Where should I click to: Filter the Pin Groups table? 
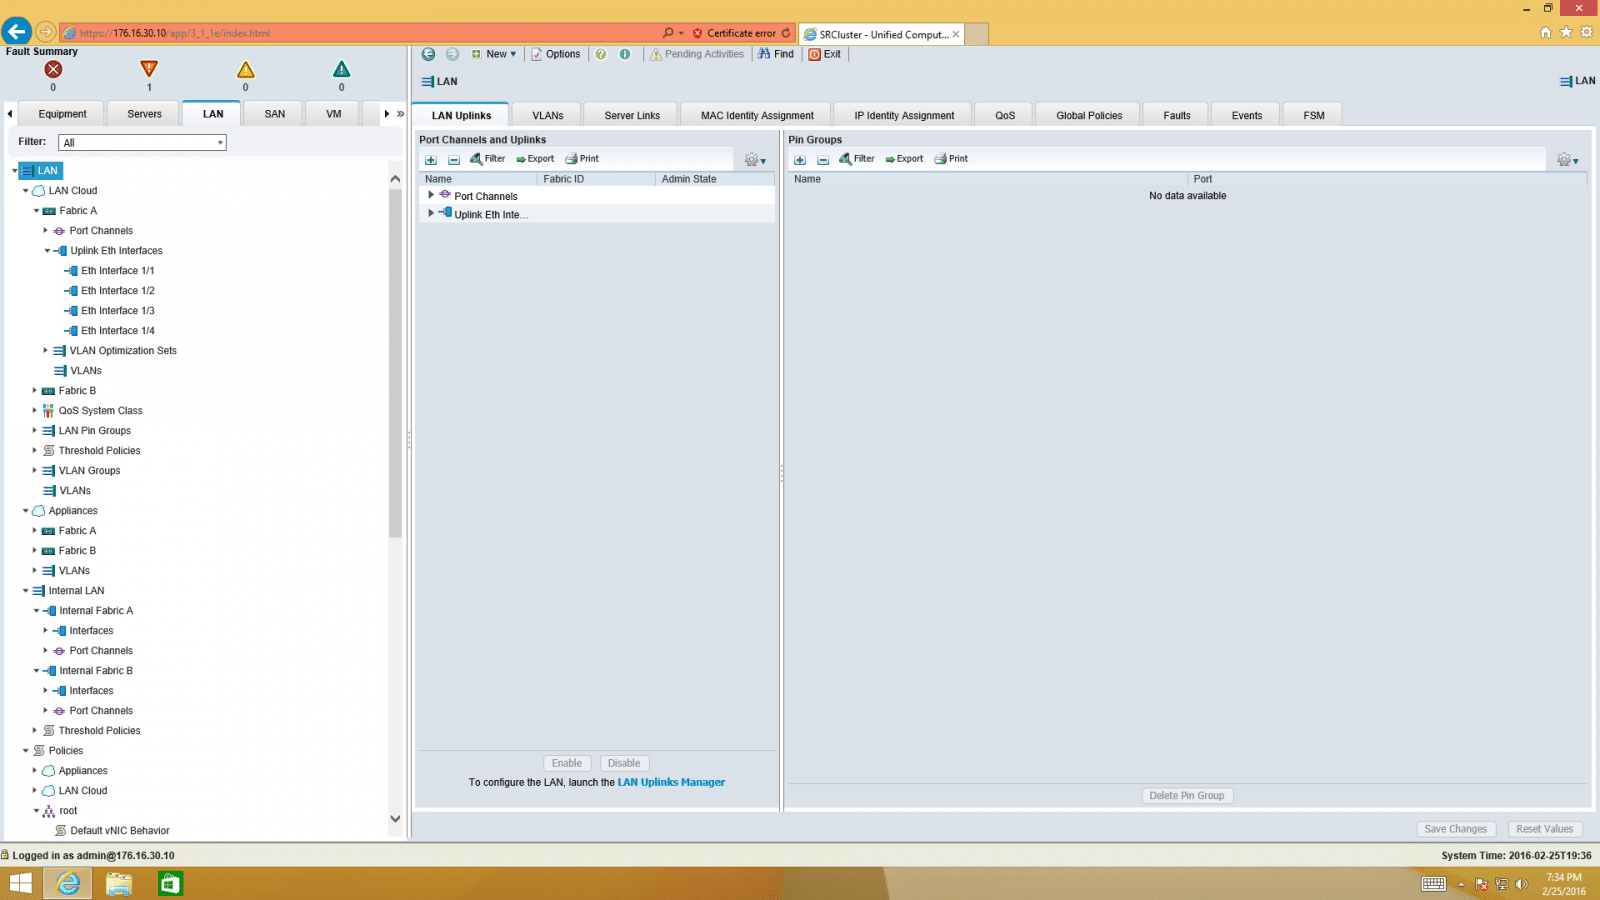(857, 159)
